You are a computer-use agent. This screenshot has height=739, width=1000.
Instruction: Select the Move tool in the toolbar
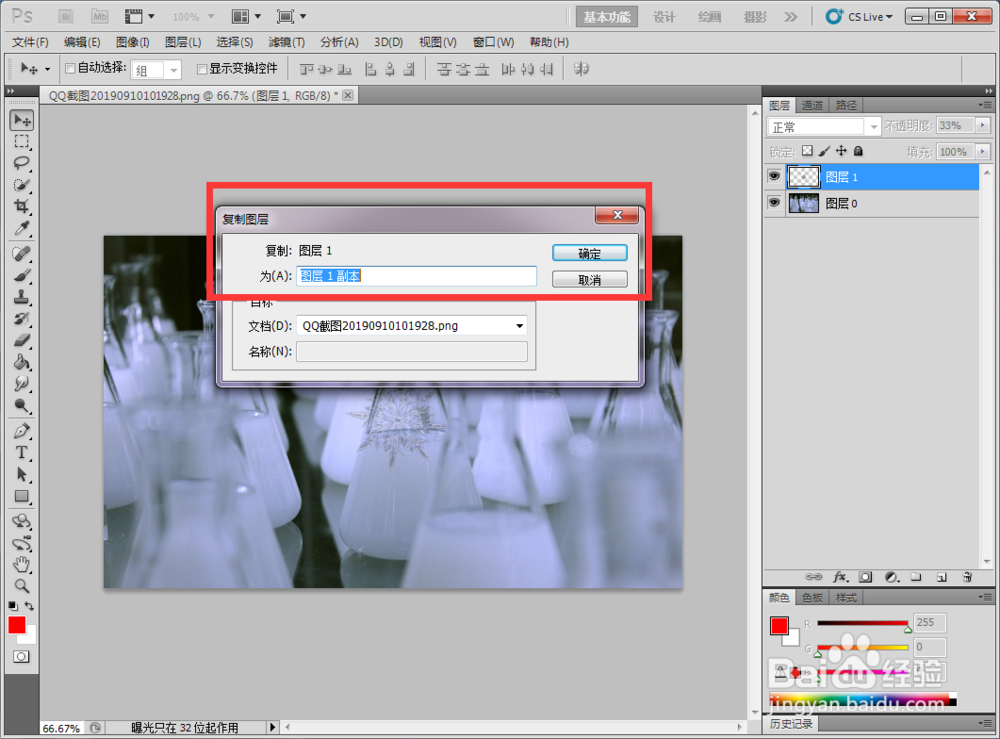click(x=21, y=120)
